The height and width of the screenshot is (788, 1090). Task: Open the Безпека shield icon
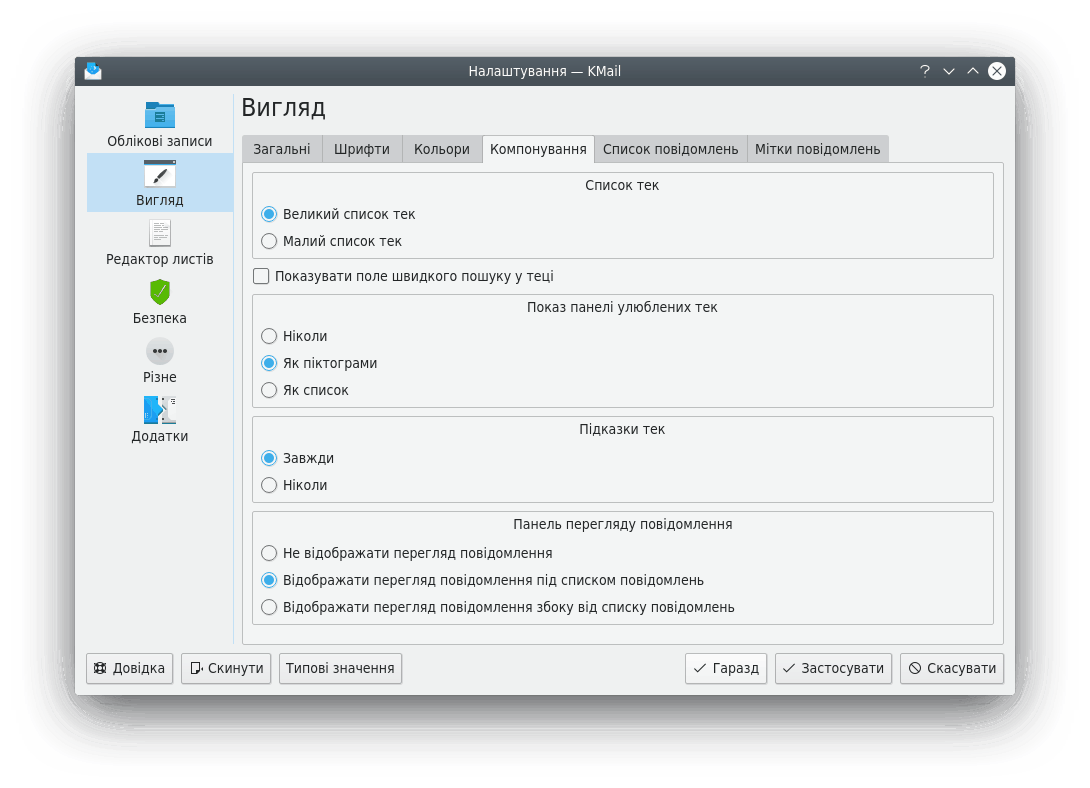pos(160,292)
